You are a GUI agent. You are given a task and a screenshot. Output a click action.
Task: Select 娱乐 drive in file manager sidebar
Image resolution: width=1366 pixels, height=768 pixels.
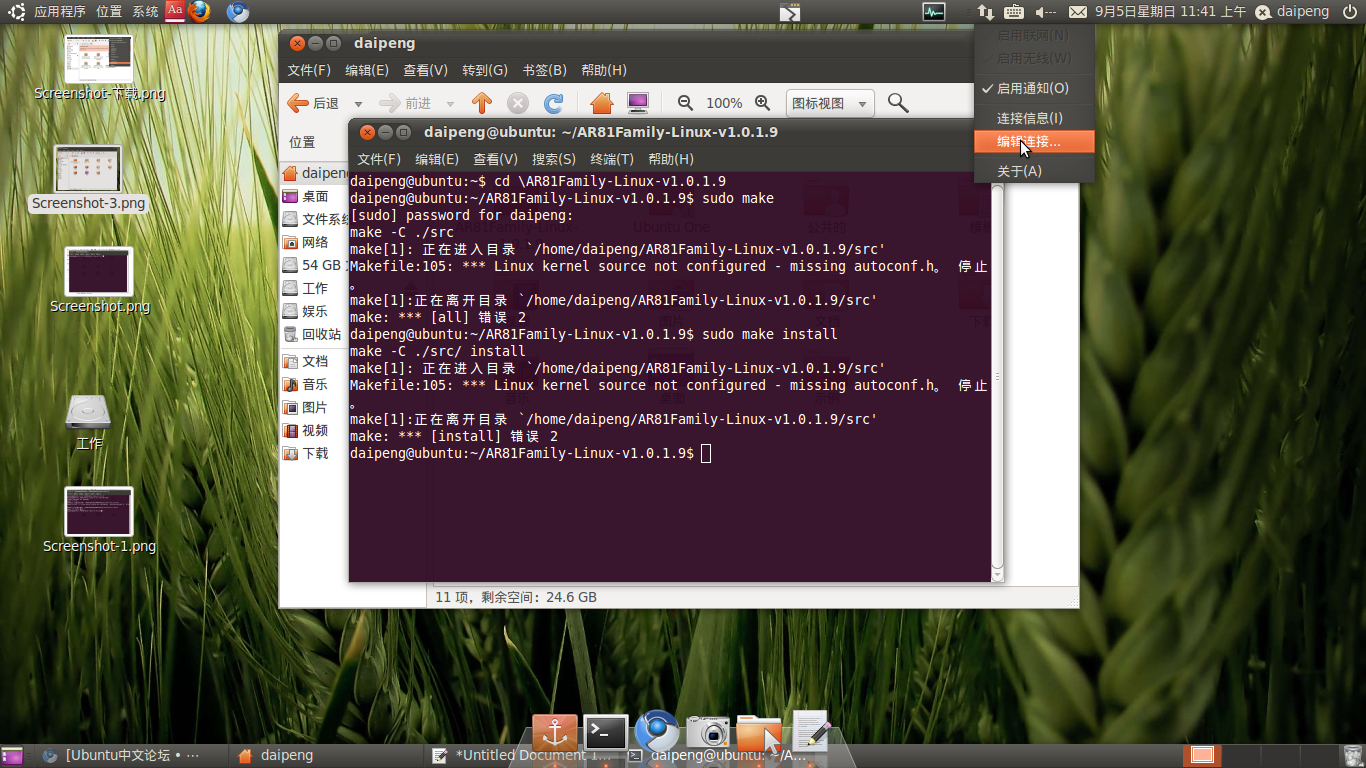pyautogui.click(x=314, y=311)
